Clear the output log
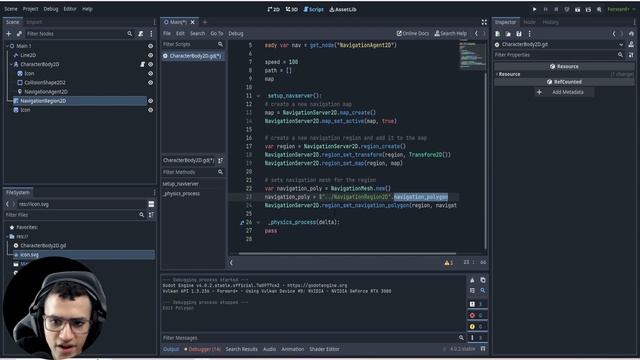Screen dimensions: 640x360 472,280
